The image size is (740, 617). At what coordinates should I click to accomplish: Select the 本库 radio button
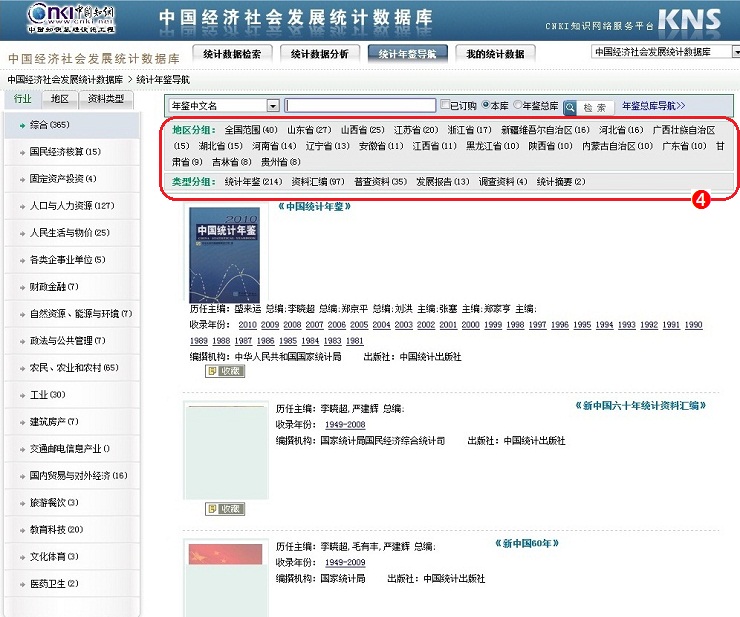pos(487,105)
